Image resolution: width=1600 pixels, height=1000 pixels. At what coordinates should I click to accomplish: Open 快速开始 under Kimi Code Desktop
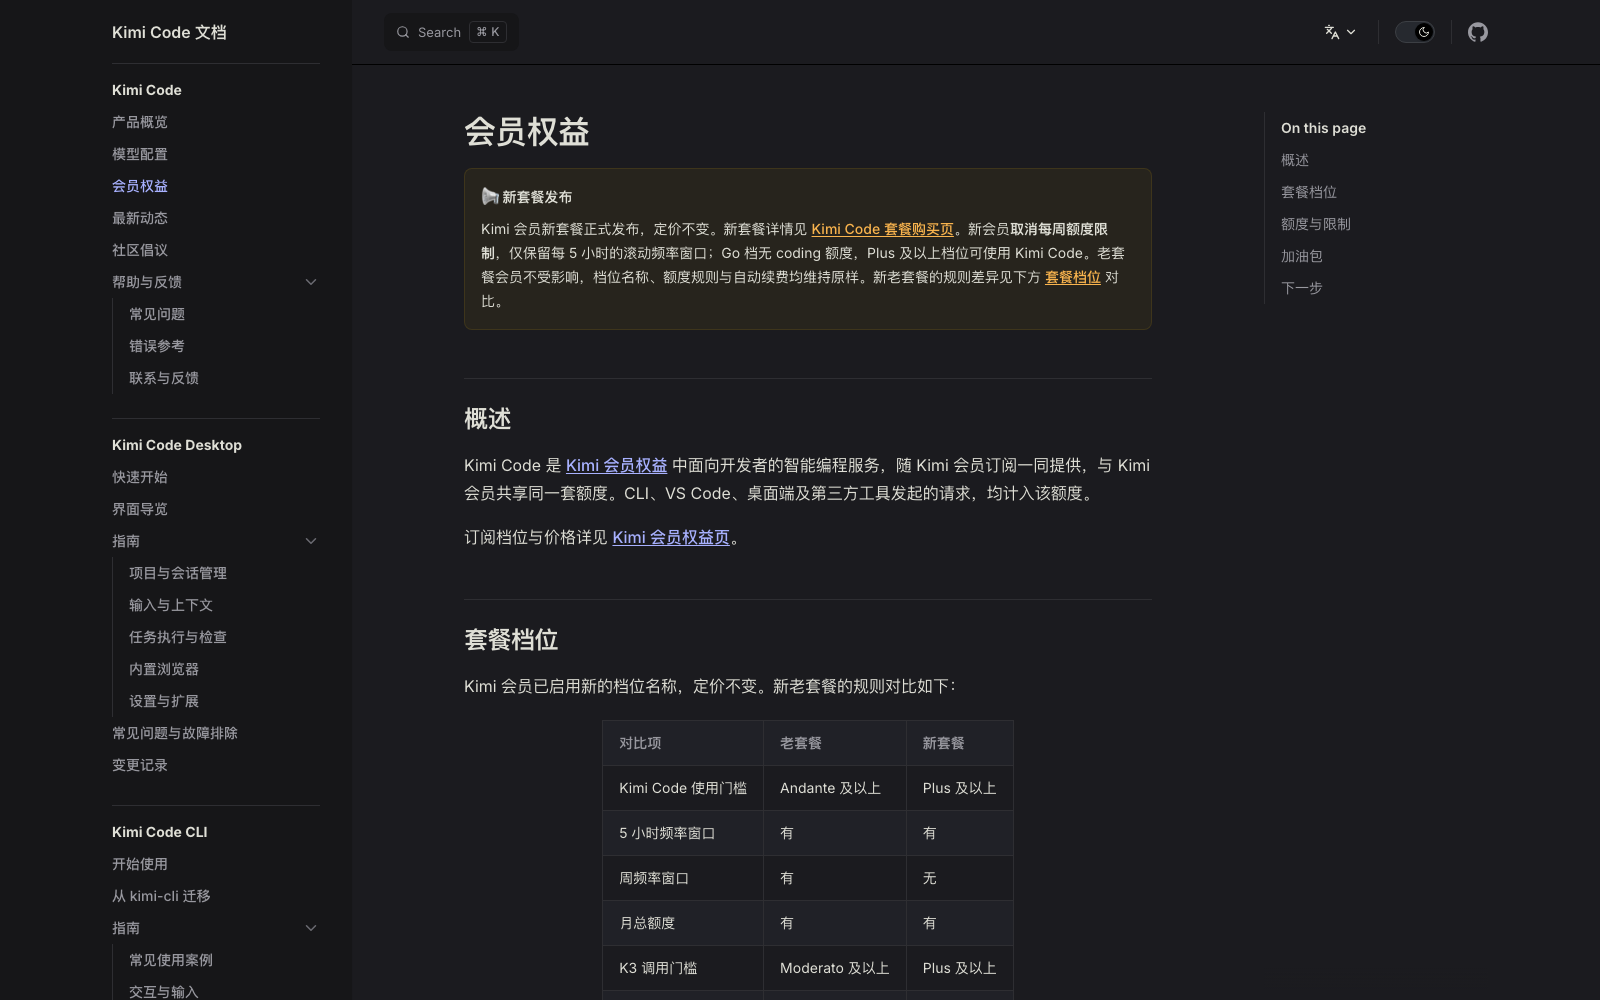pyautogui.click(x=140, y=477)
